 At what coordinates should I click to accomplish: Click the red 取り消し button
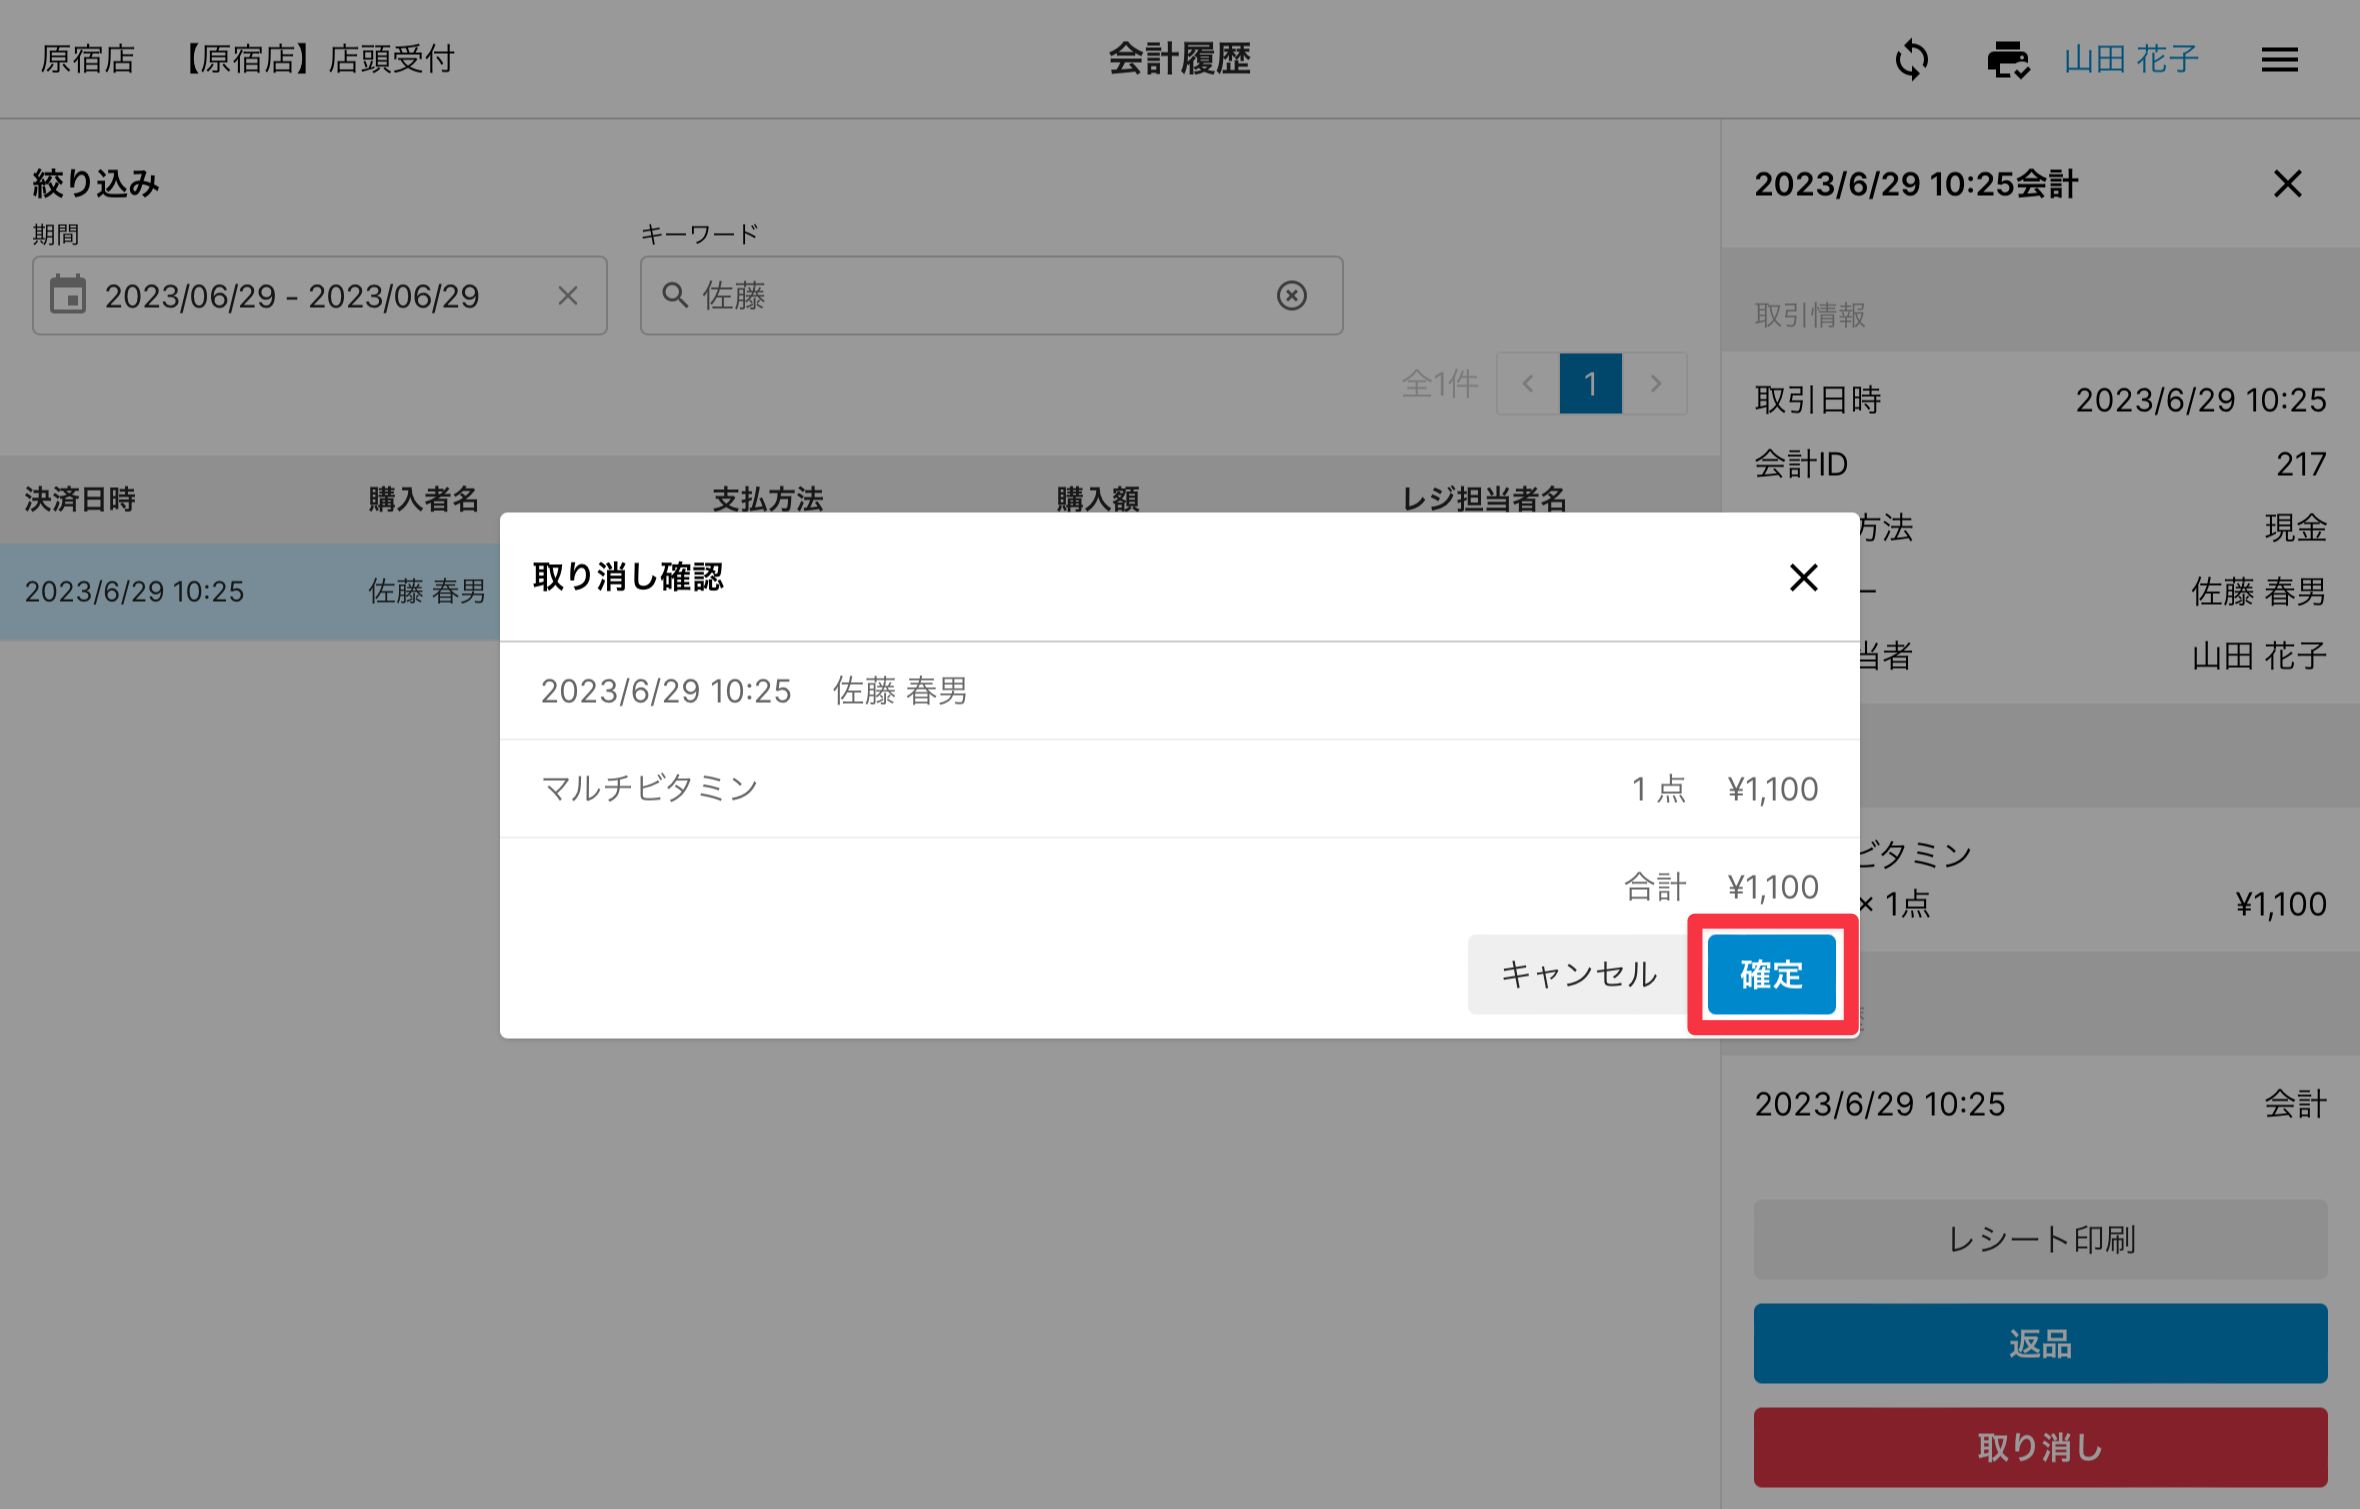[x=2040, y=1447]
